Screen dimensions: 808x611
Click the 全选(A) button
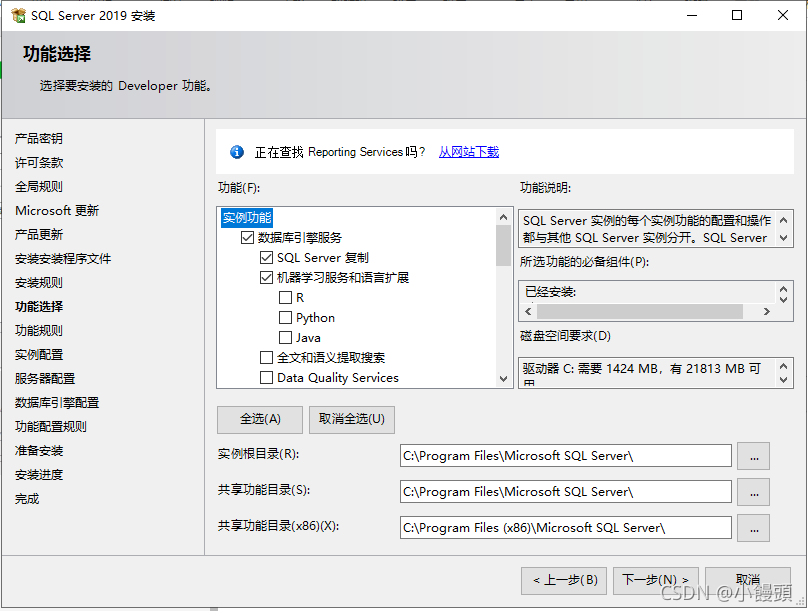tap(259, 419)
